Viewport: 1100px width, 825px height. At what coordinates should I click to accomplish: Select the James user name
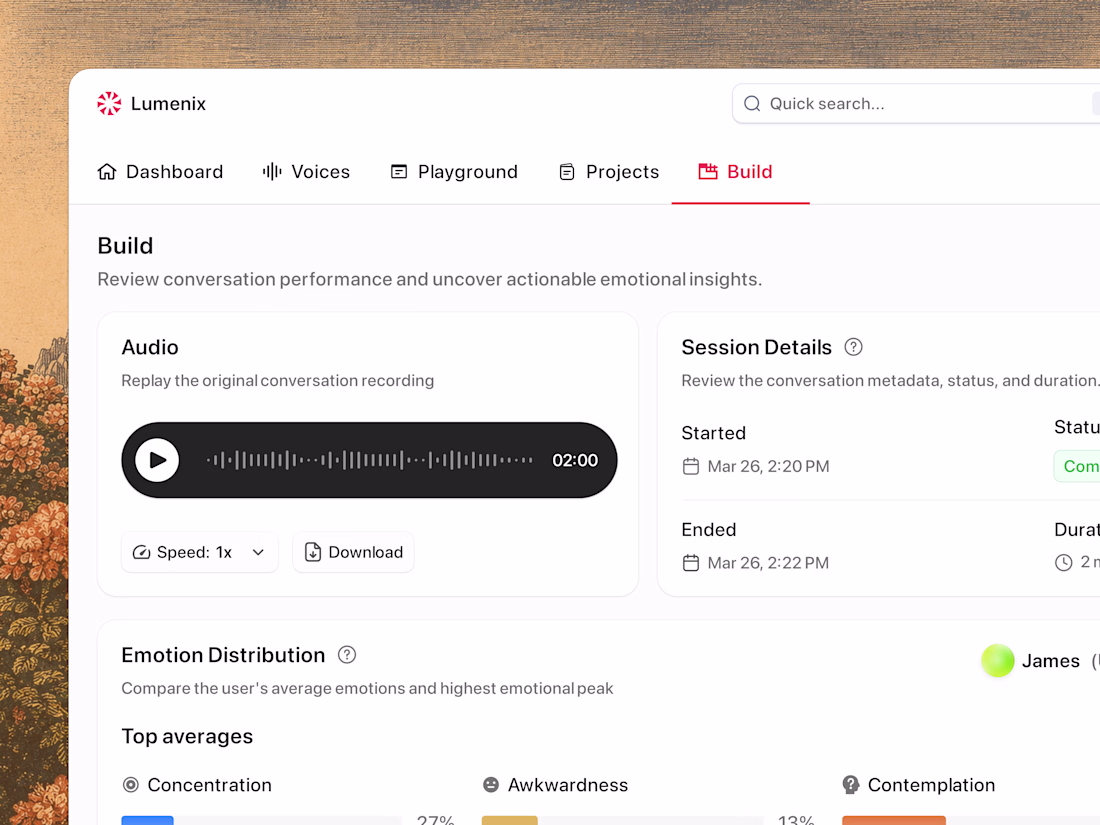[x=1050, y=661]
